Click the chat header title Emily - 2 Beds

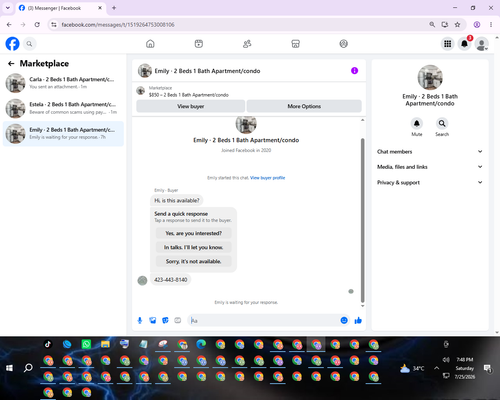[x=207, y=71]
